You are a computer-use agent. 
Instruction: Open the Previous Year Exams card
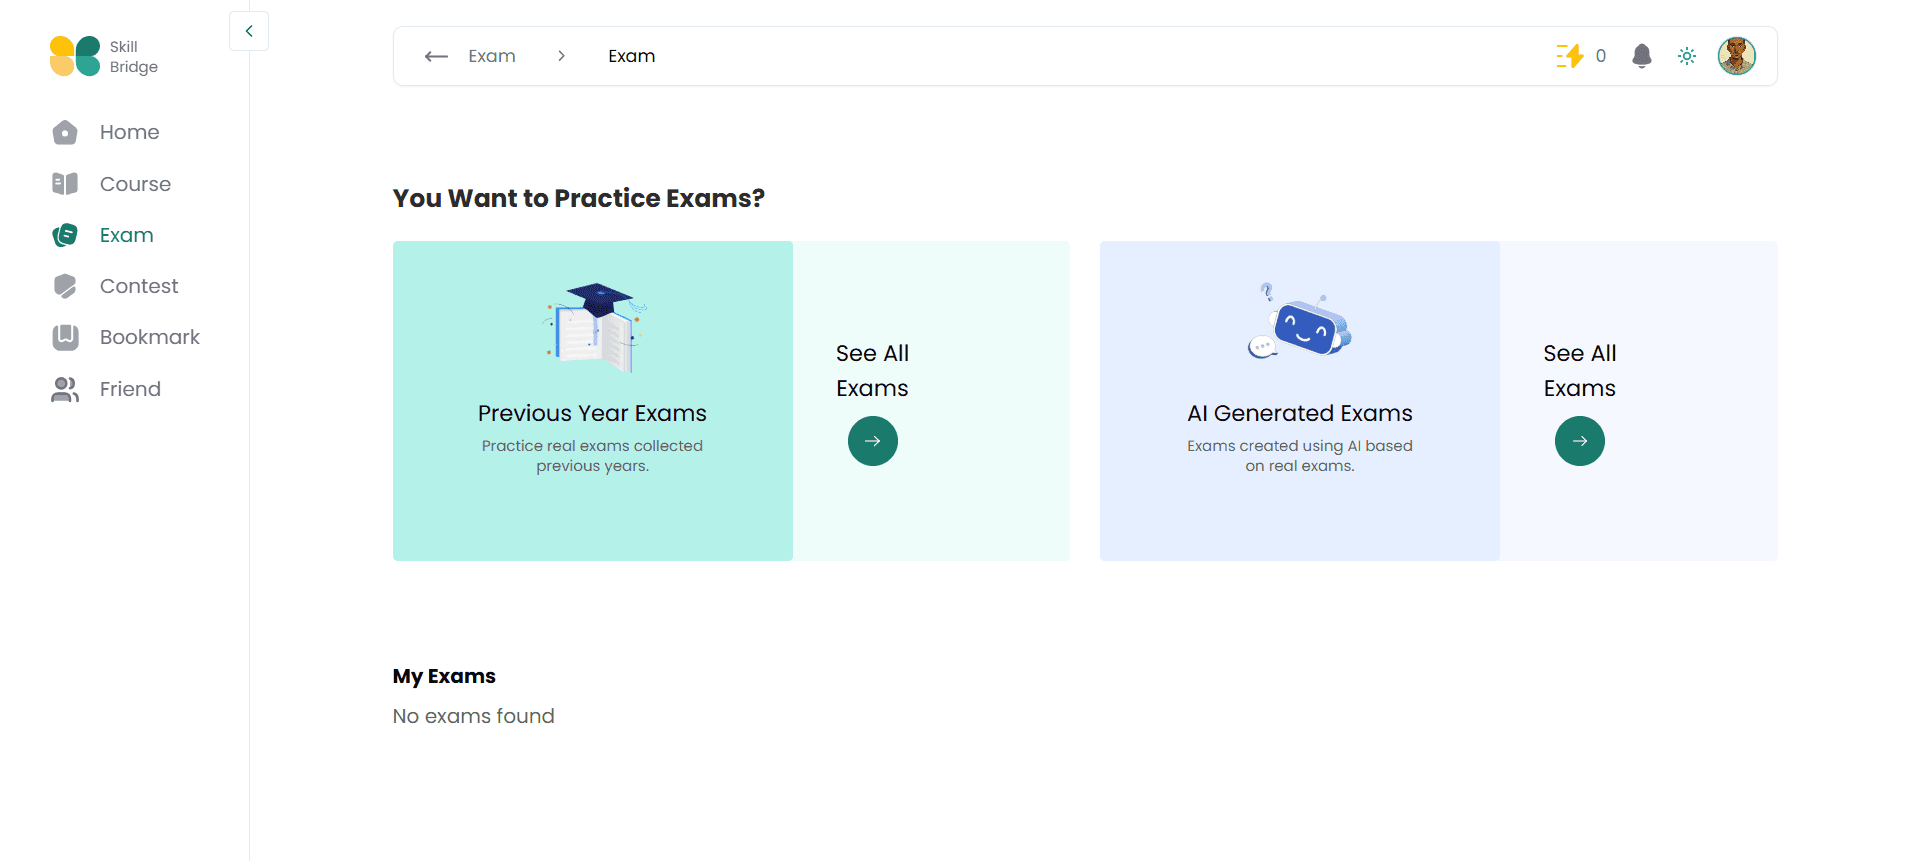click(x=593, y=401)
